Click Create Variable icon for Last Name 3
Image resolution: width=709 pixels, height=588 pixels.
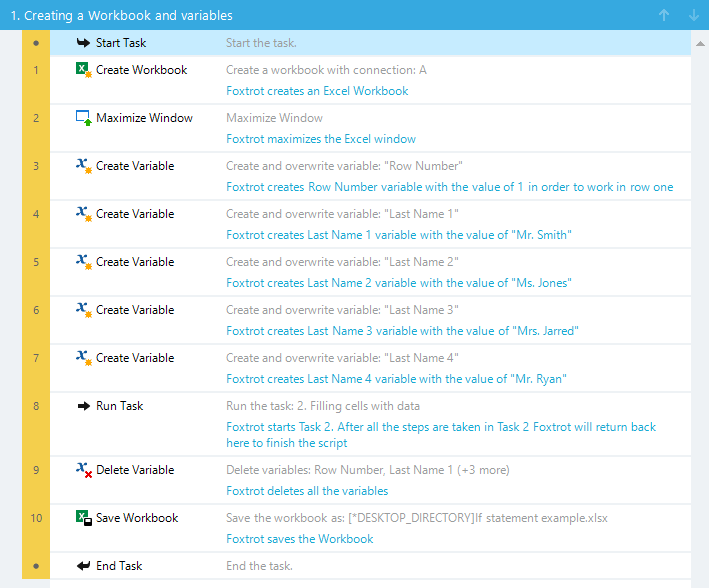click(84, 310)
